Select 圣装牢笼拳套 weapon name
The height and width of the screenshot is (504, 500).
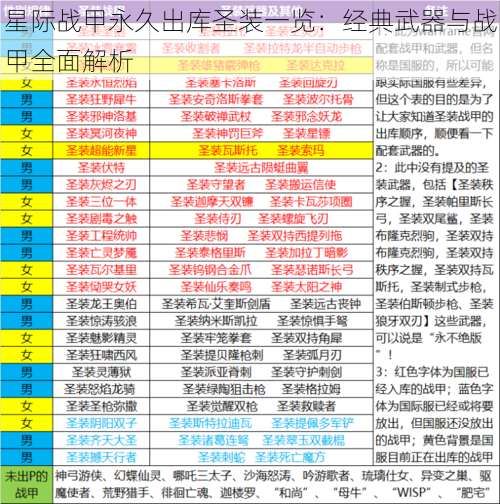pyautogui.click(x=216, y=338)
